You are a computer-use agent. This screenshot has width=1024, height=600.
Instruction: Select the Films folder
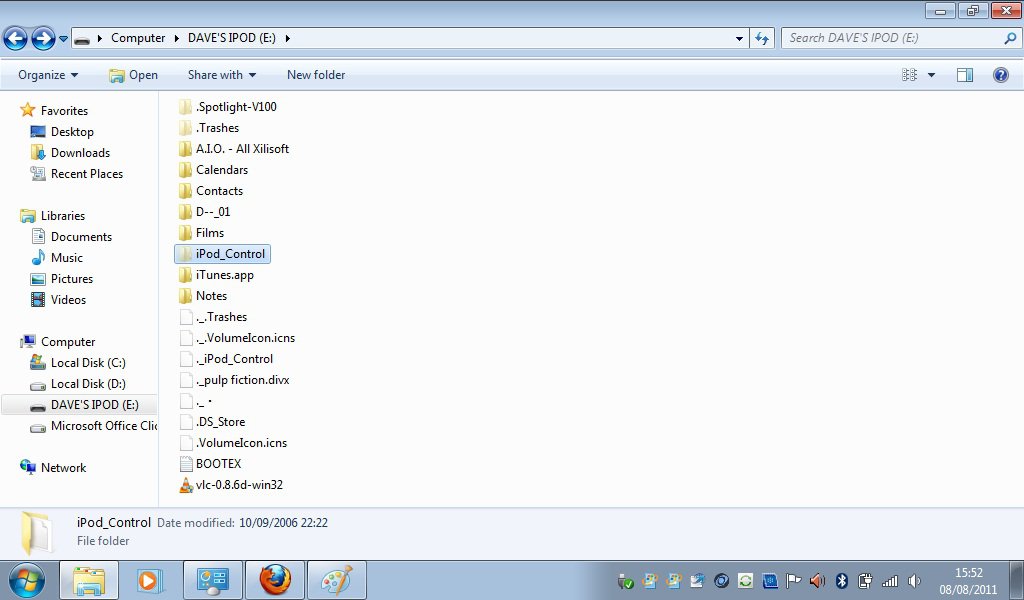coord(209,233)
